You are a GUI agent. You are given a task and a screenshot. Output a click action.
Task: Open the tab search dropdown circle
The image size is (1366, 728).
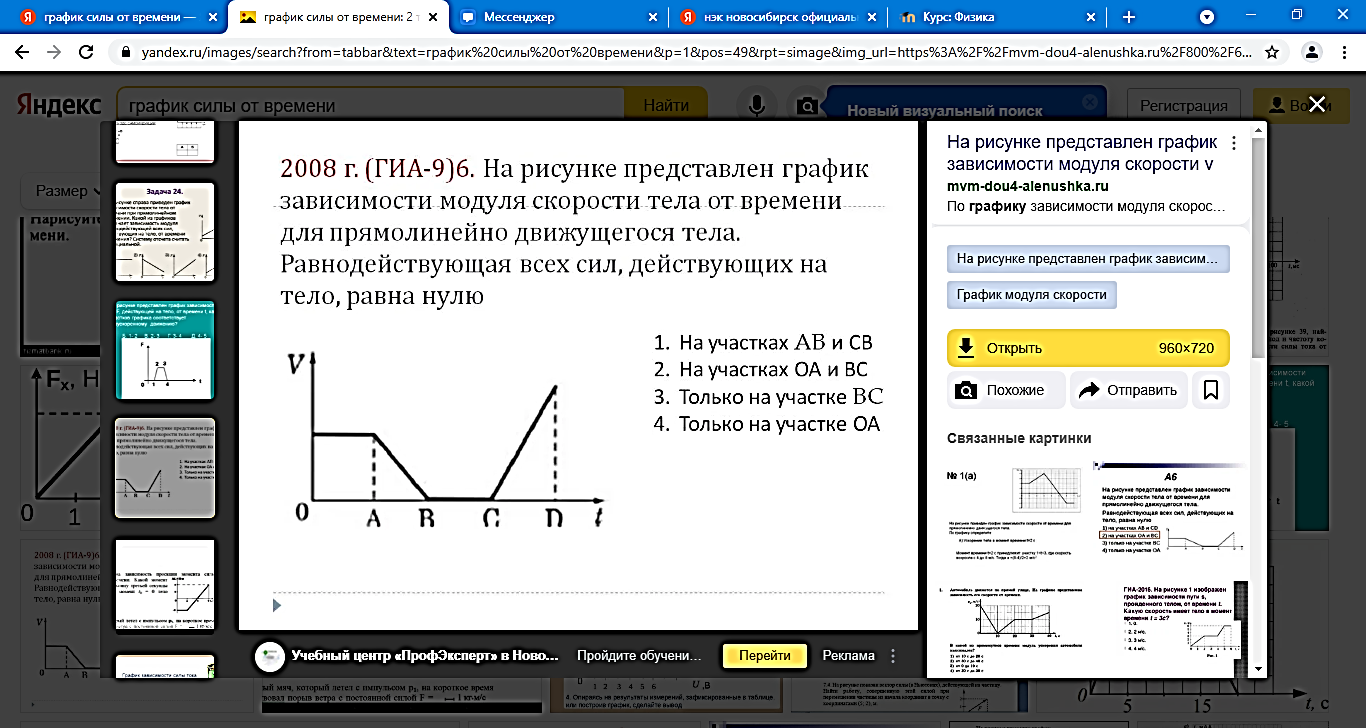(x=1207, y=17)
